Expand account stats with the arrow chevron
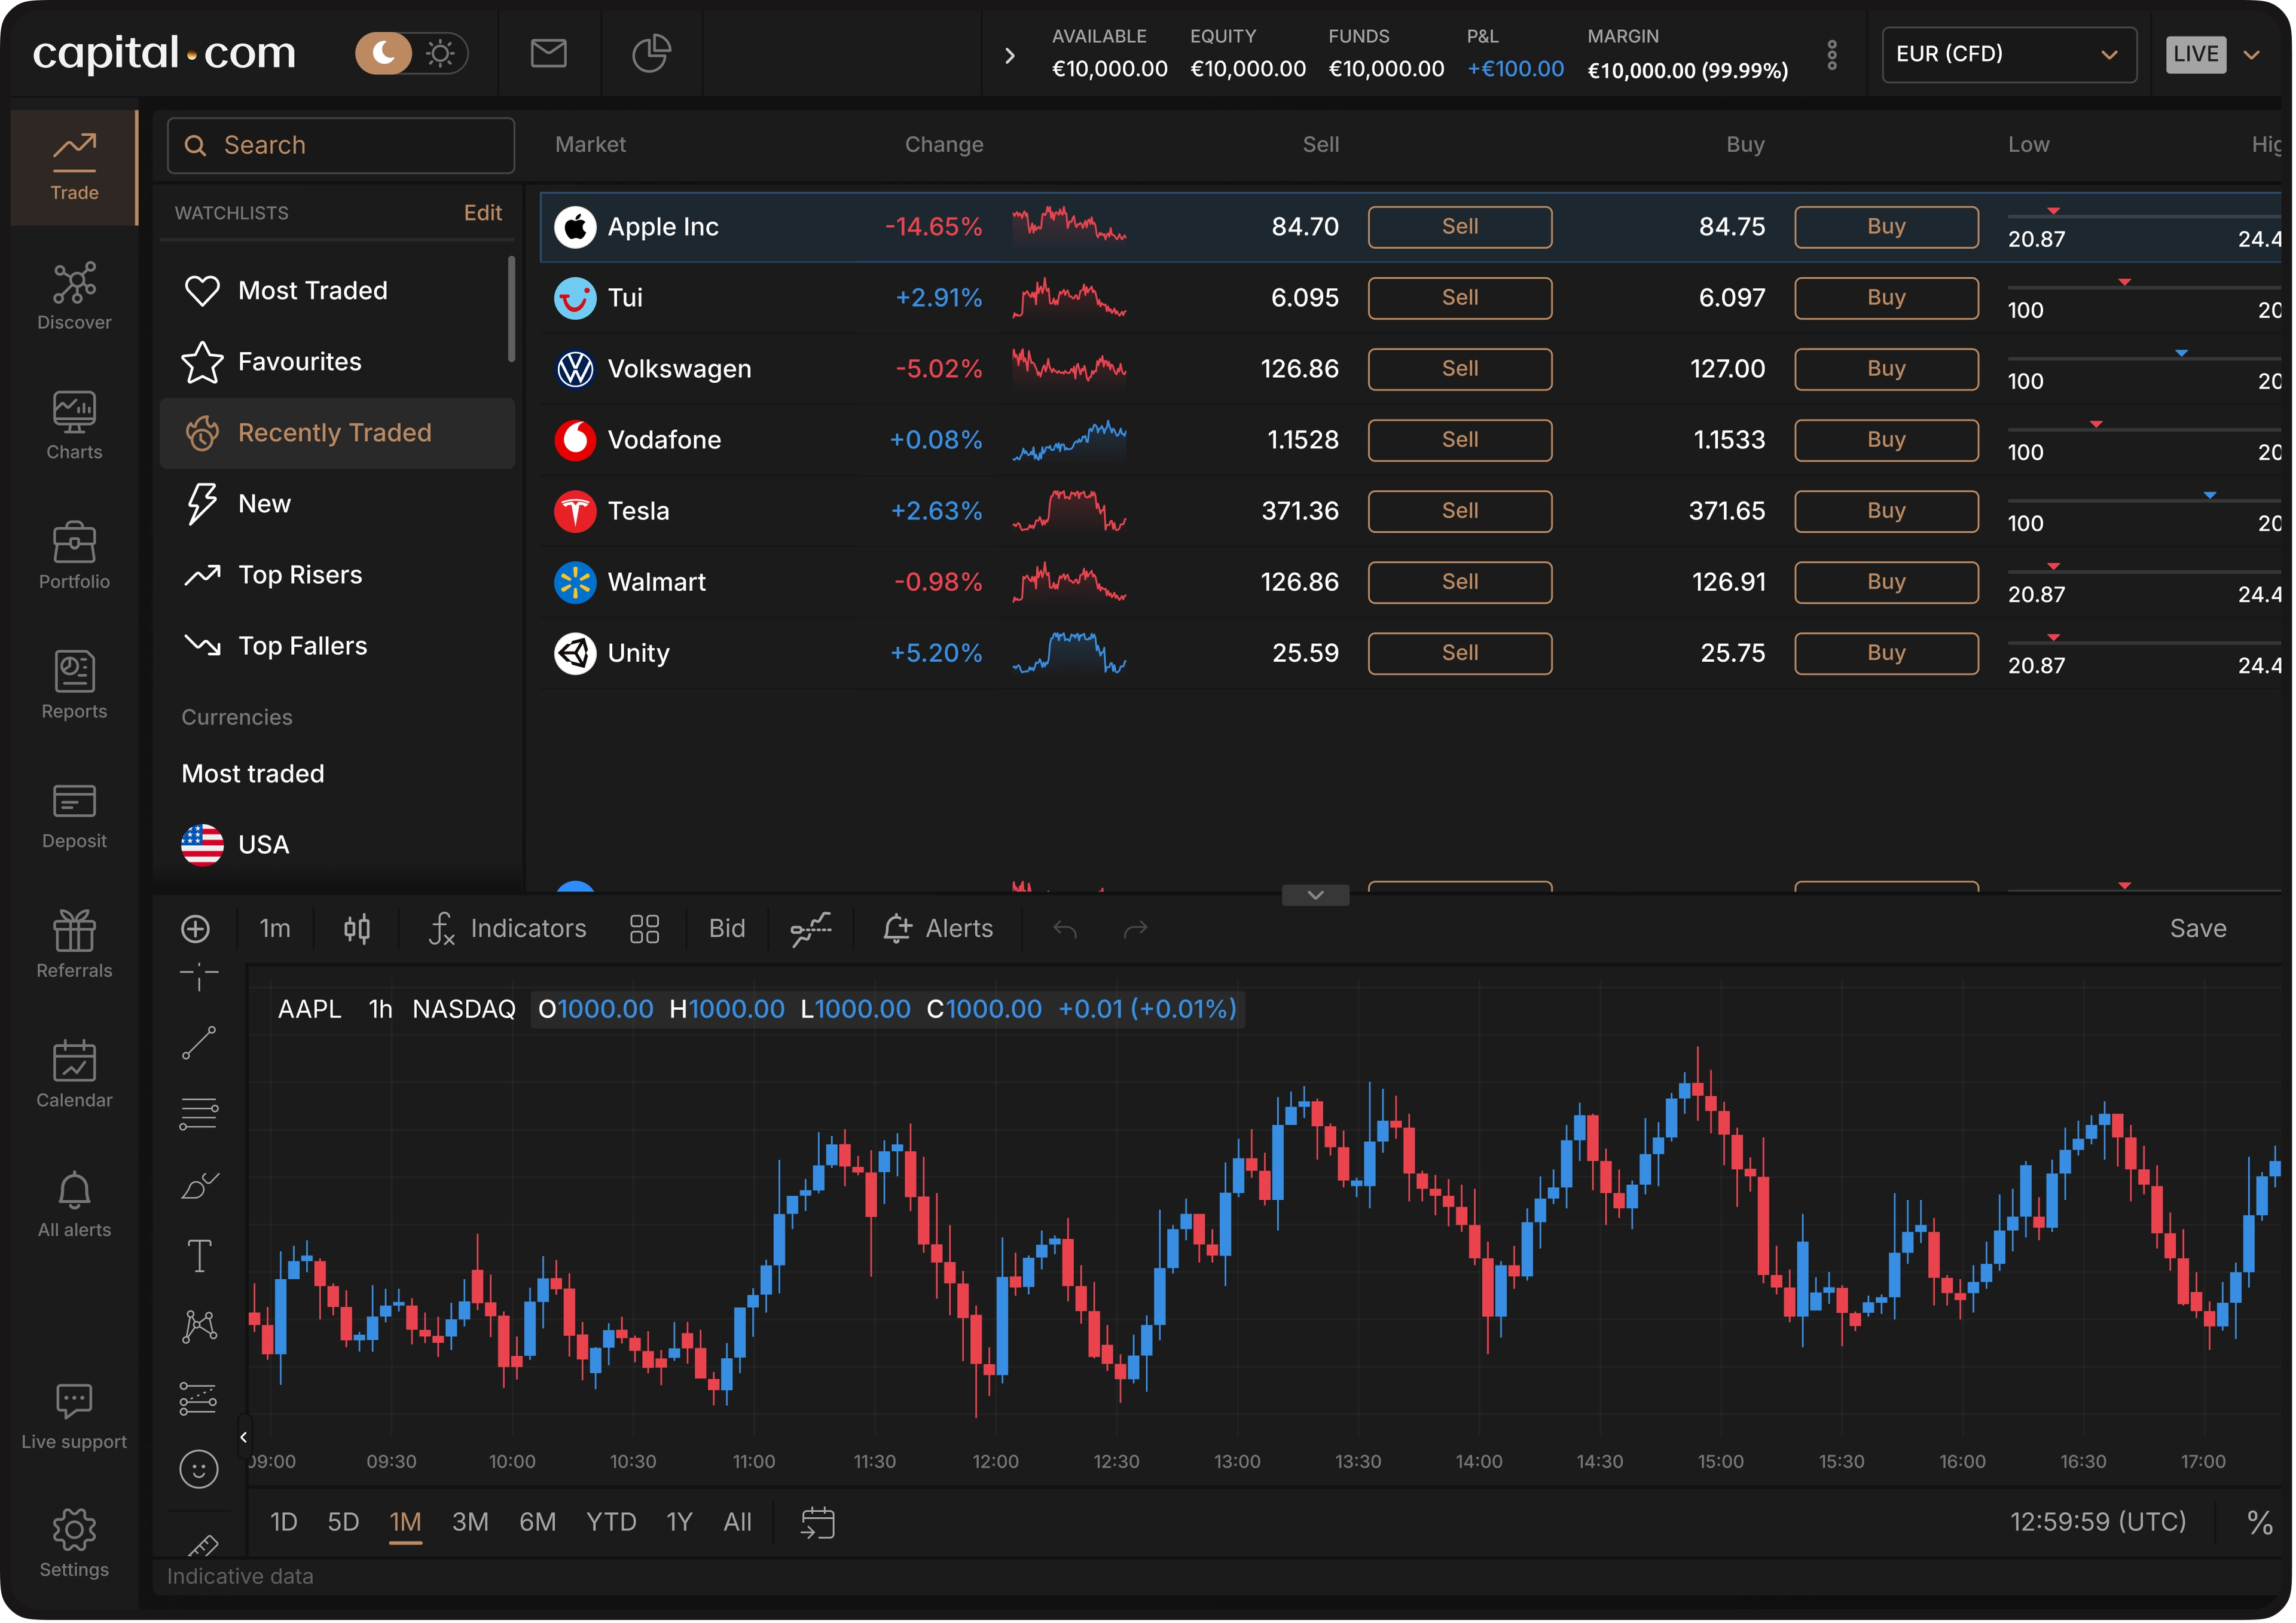 point(1010,56)
